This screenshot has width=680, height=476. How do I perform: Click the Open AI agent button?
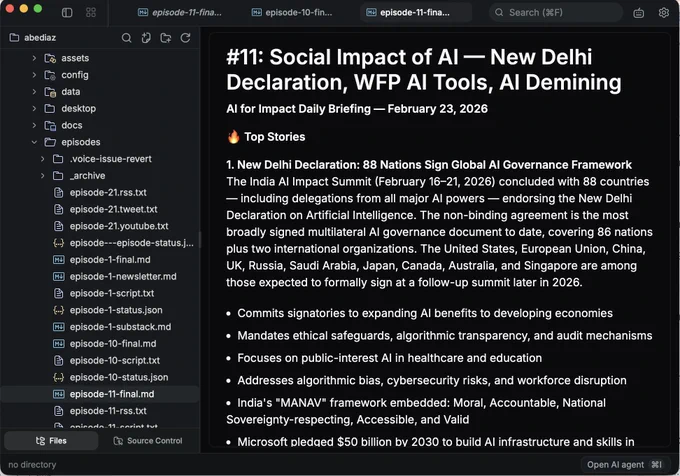(x=626, y=465)
